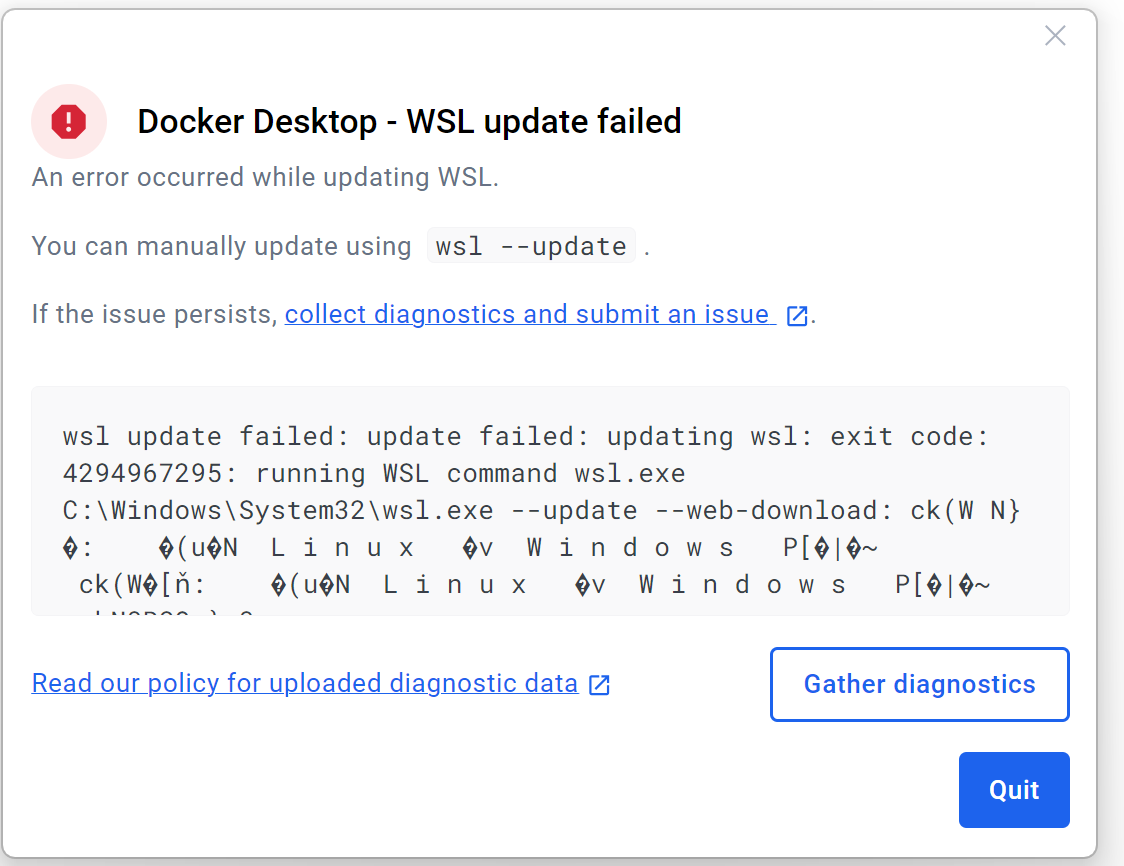Screen dimensions: 1124x866
Task: Click the text You can manually update using
Action: 221,245
